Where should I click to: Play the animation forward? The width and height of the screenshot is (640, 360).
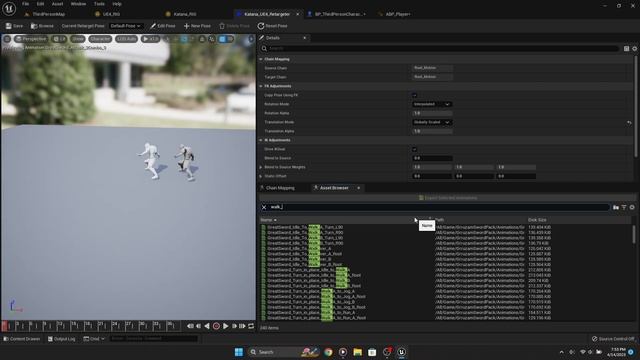pyautogui.click(x=226, y=326)
